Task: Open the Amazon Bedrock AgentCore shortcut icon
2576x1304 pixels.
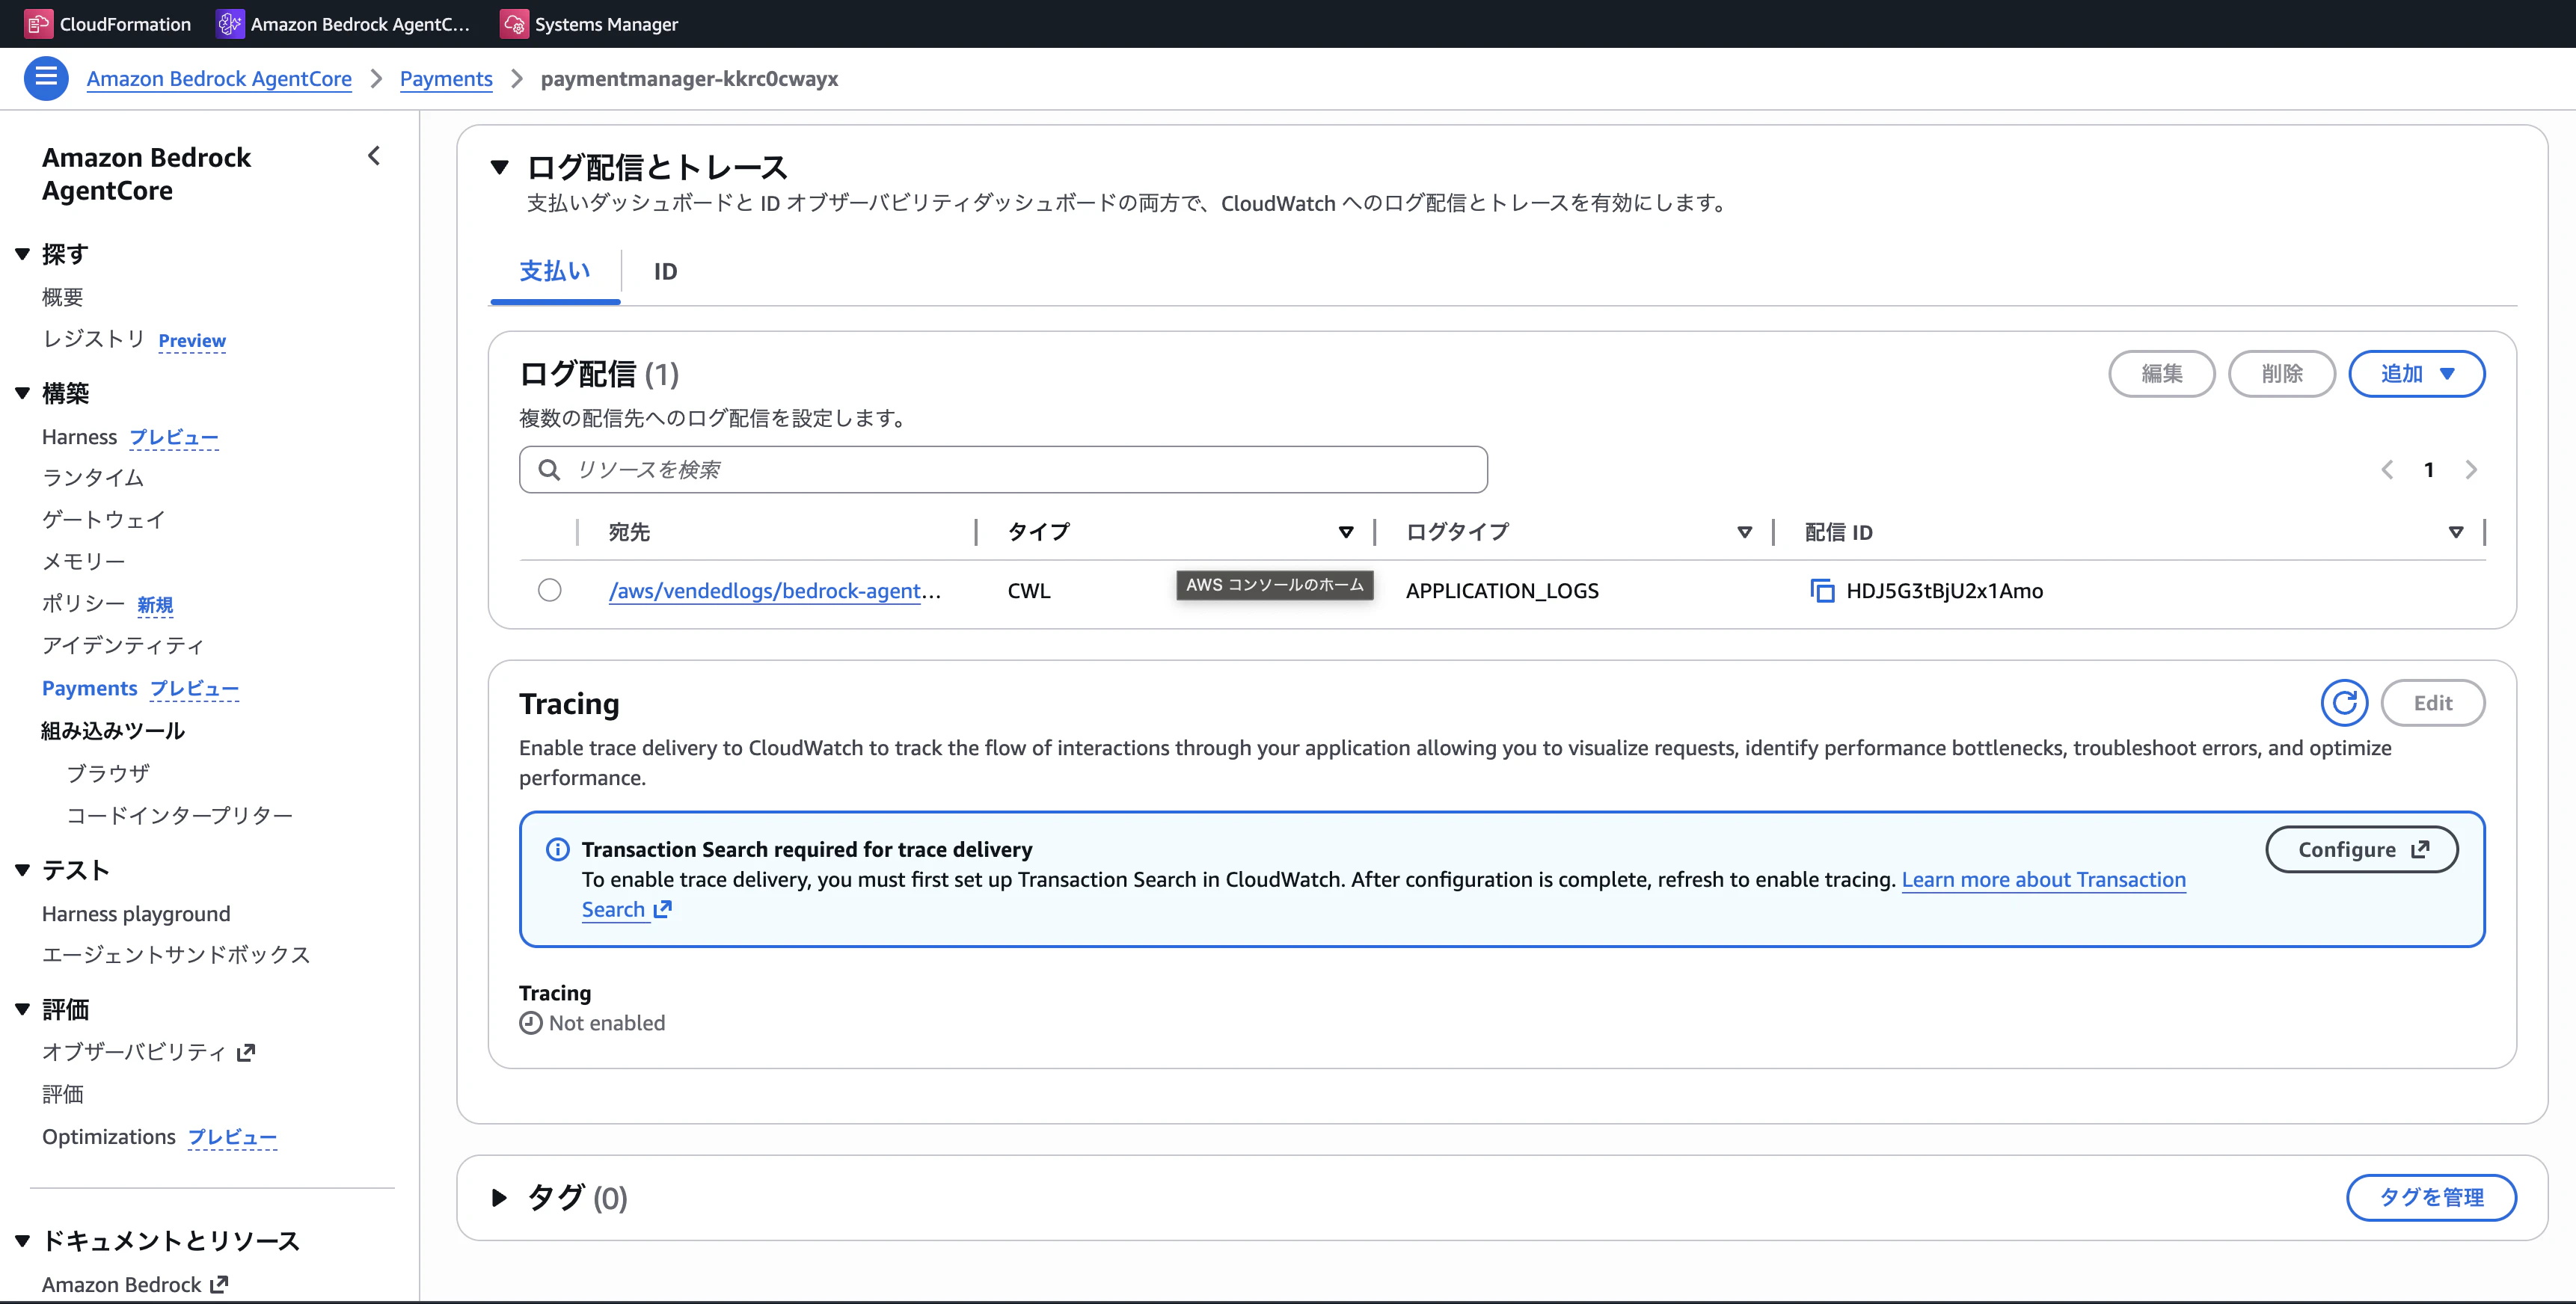Action: point(230,24)
